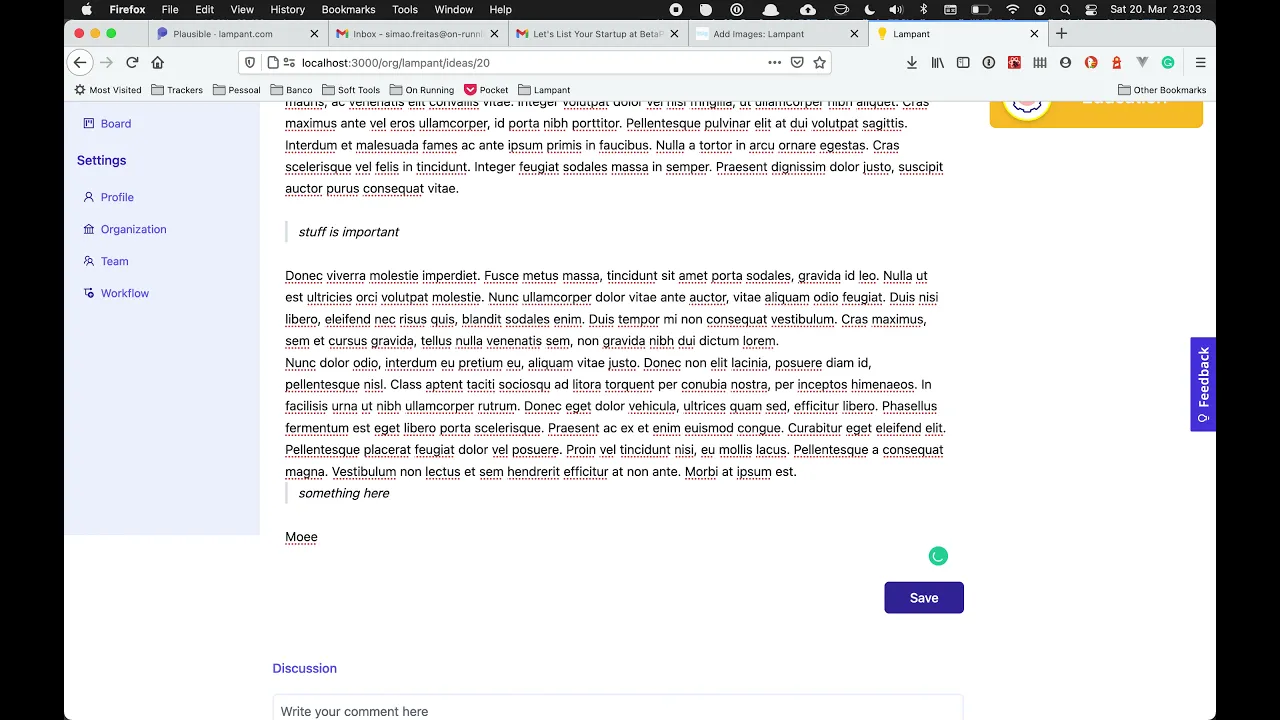This screenshot has width=1280, height=720.
Task: Open the Tools menu in menu bar
Action: point(405,9)
